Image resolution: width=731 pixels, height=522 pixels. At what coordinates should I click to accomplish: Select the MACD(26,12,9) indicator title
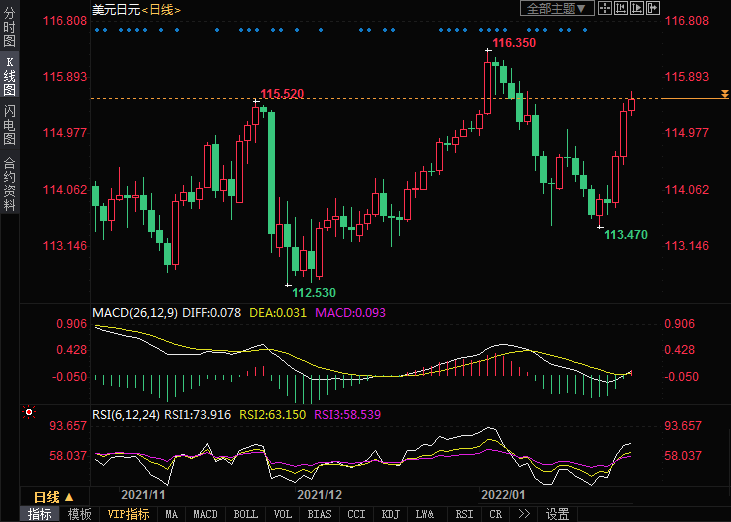click(x=136, y=313)
